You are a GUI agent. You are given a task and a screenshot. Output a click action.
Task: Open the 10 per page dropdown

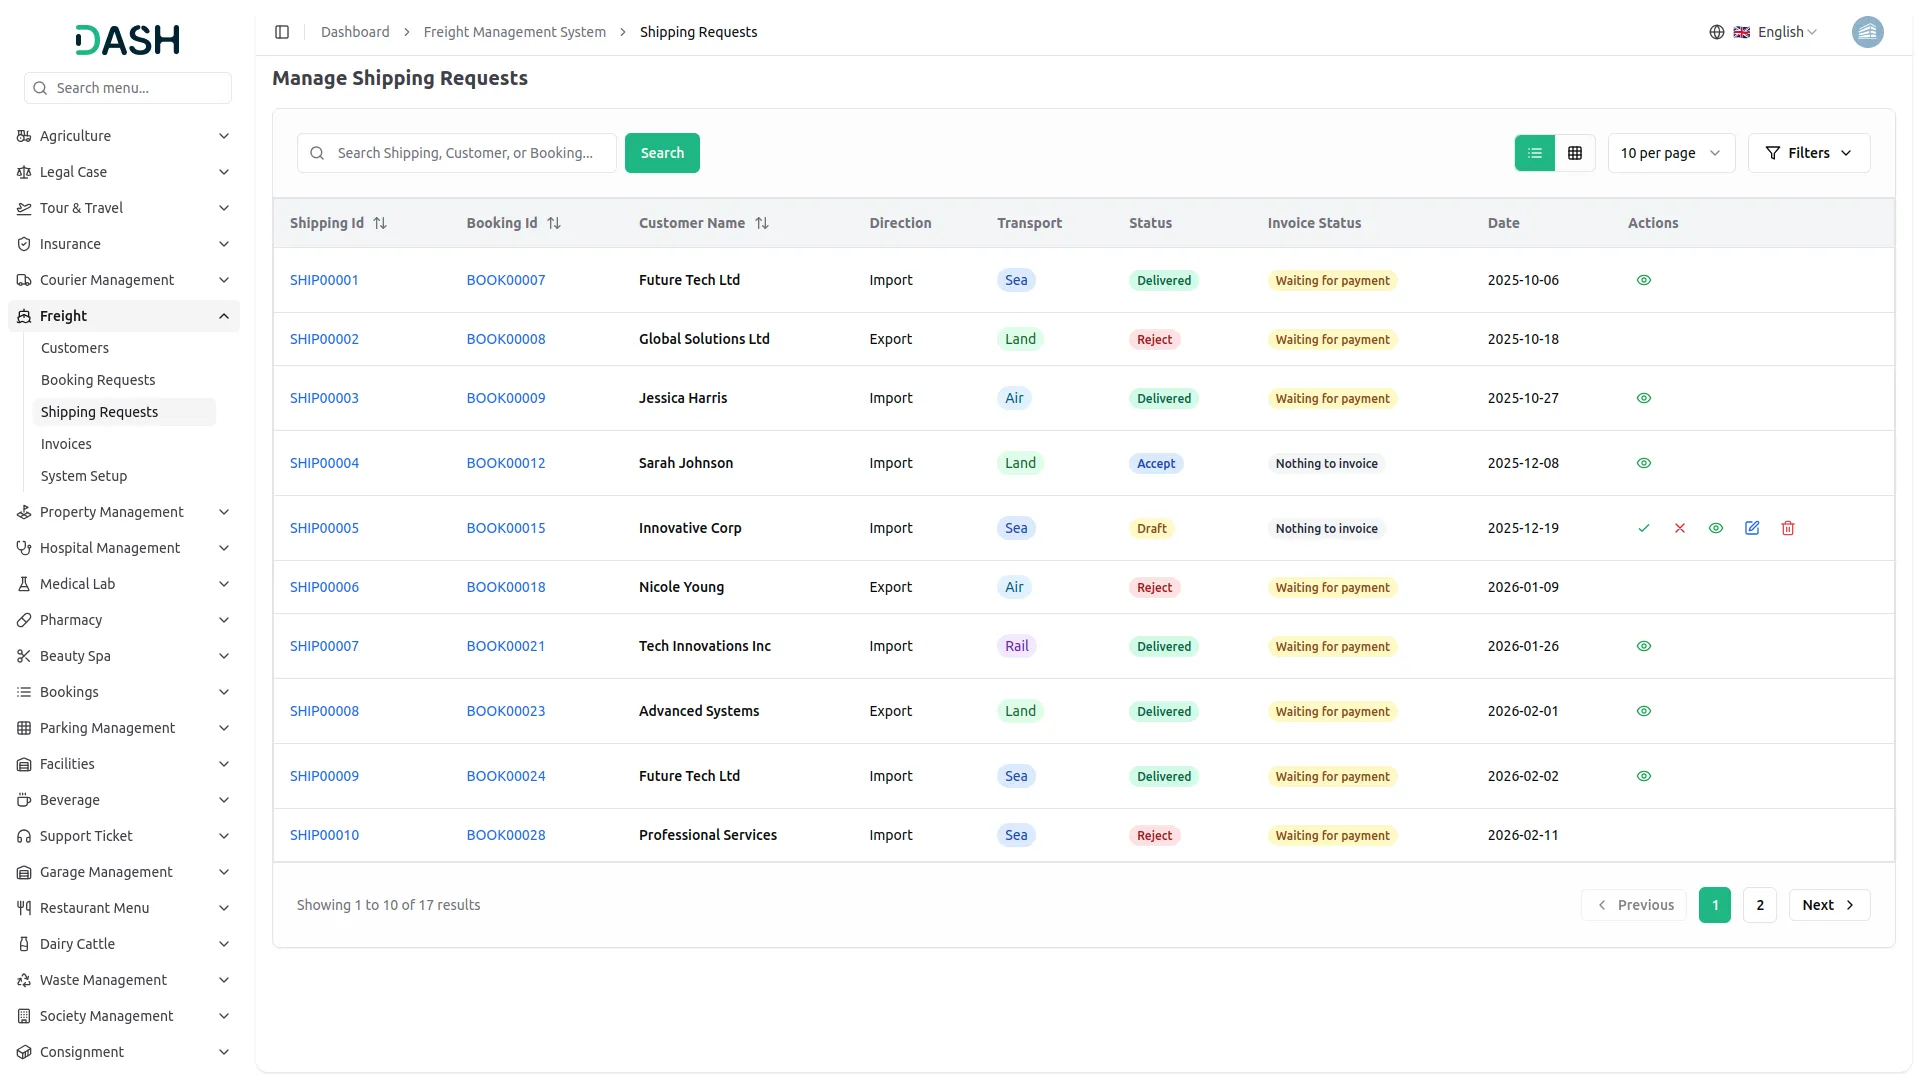pos(1671,152)
